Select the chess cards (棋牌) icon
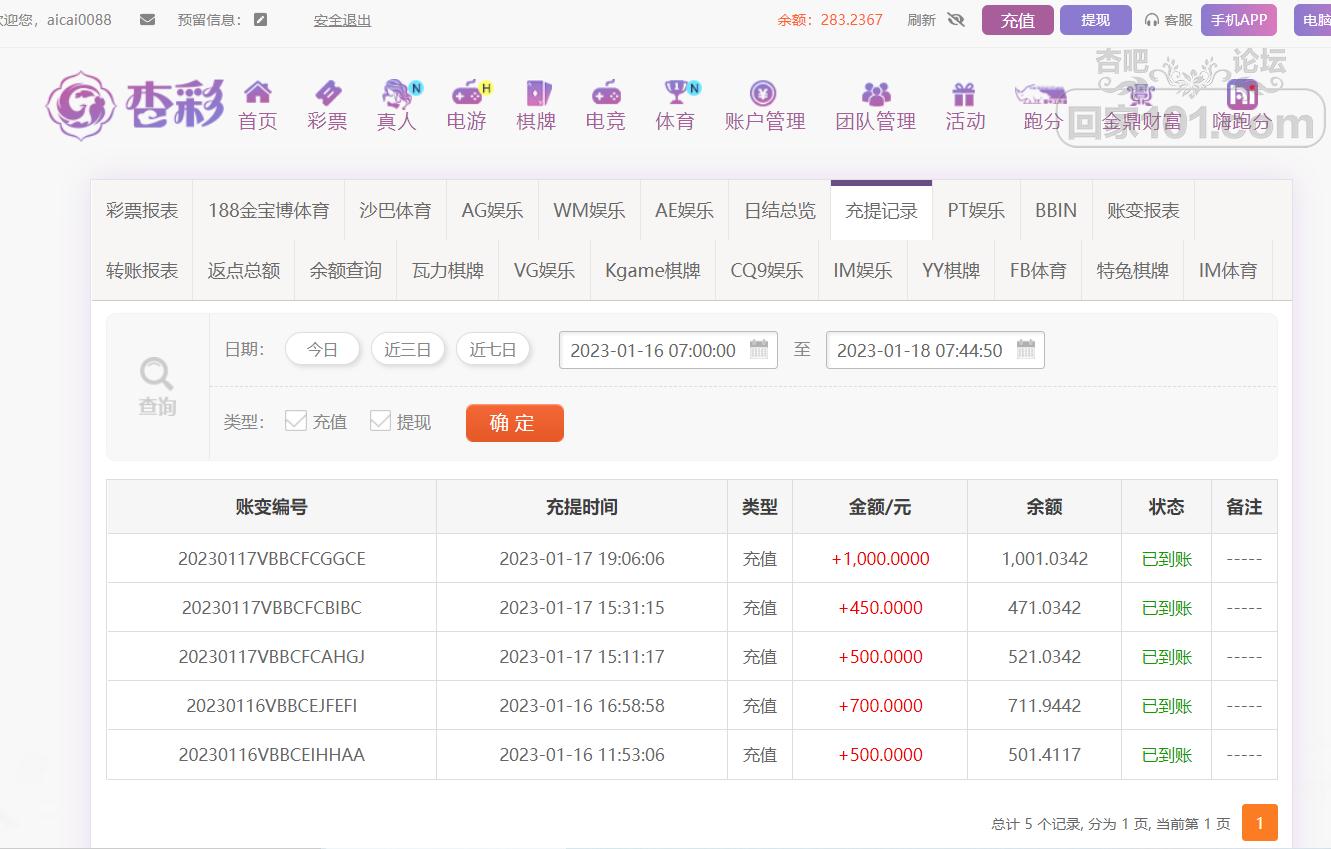Viewport: 1331px width, 849px height. point(536,94)
